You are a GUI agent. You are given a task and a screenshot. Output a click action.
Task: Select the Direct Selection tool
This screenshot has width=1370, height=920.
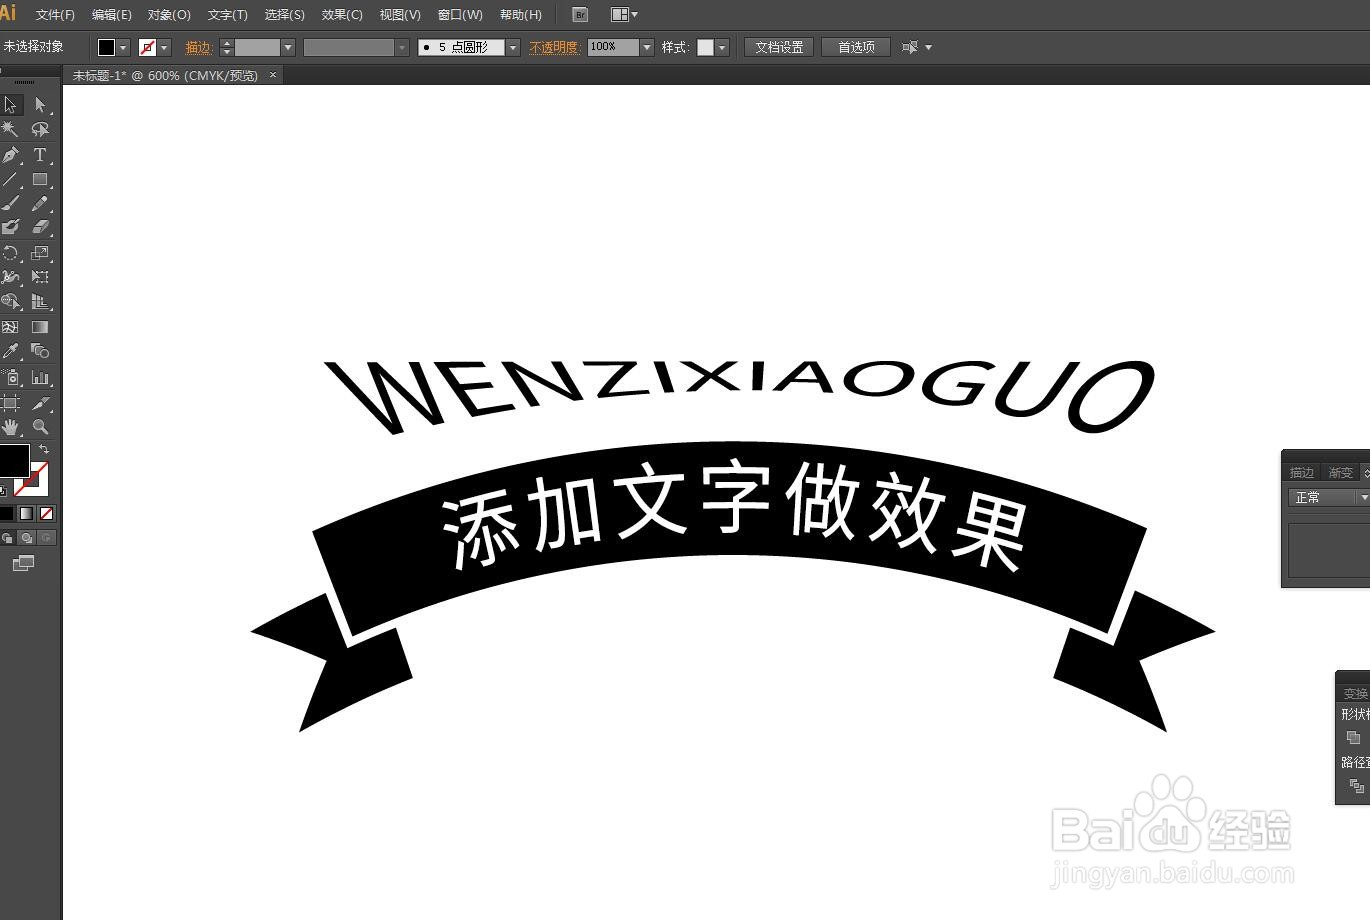pos(40,105)
